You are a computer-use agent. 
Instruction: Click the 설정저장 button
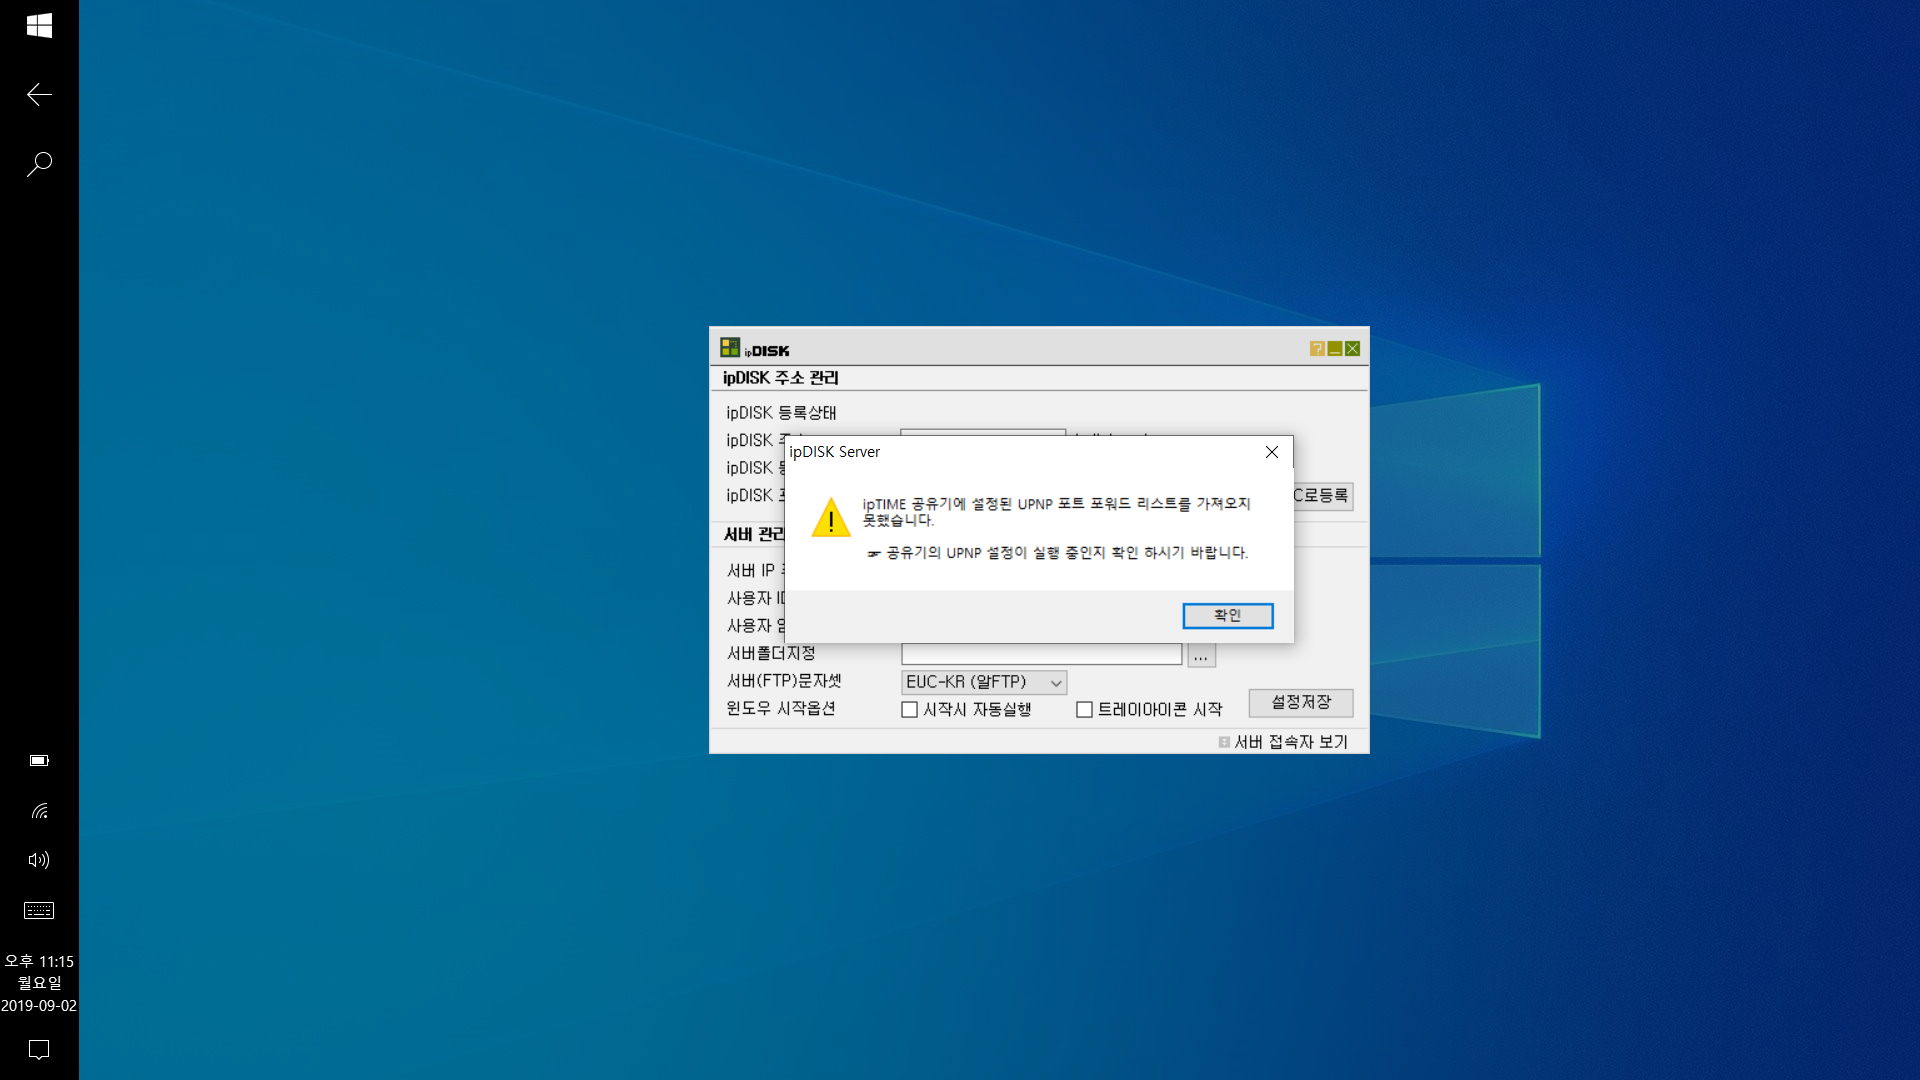1301,703
